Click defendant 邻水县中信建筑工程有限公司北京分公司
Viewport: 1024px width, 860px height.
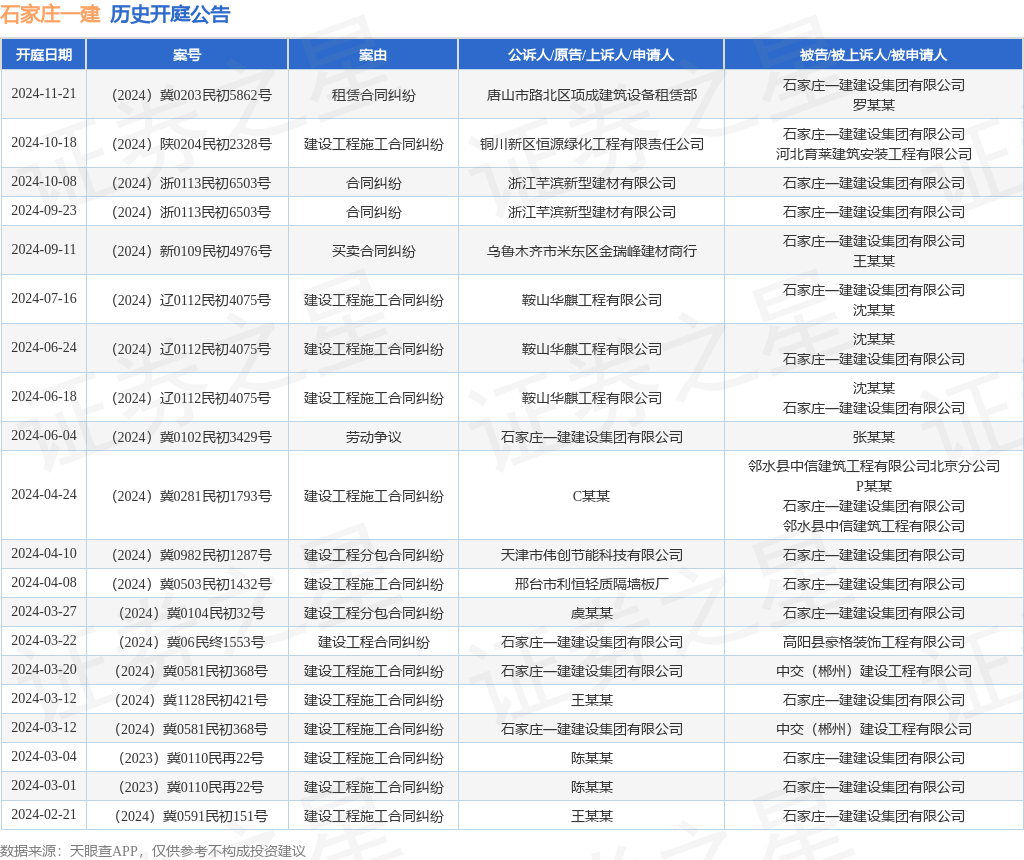(873, 466)
